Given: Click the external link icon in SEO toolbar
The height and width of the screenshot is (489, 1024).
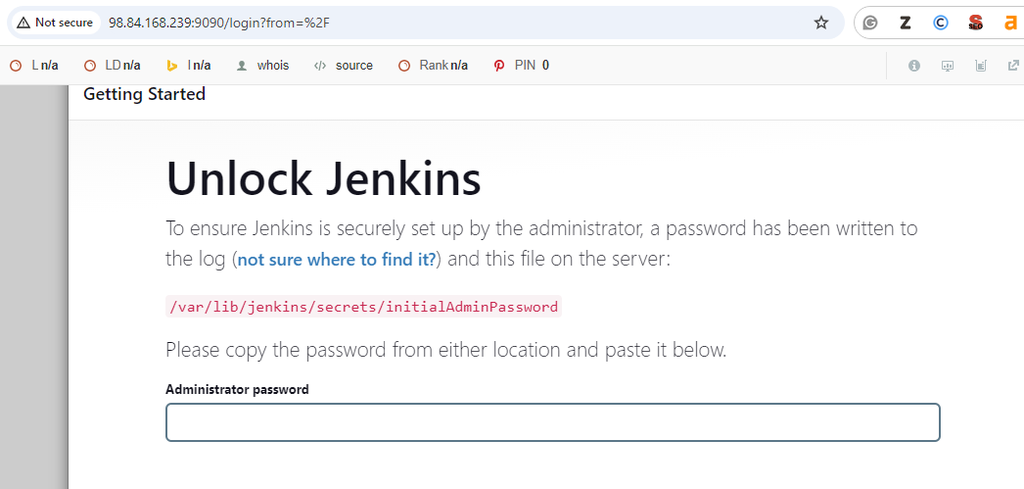Looking at the screenshot, I should [1014, 65].
